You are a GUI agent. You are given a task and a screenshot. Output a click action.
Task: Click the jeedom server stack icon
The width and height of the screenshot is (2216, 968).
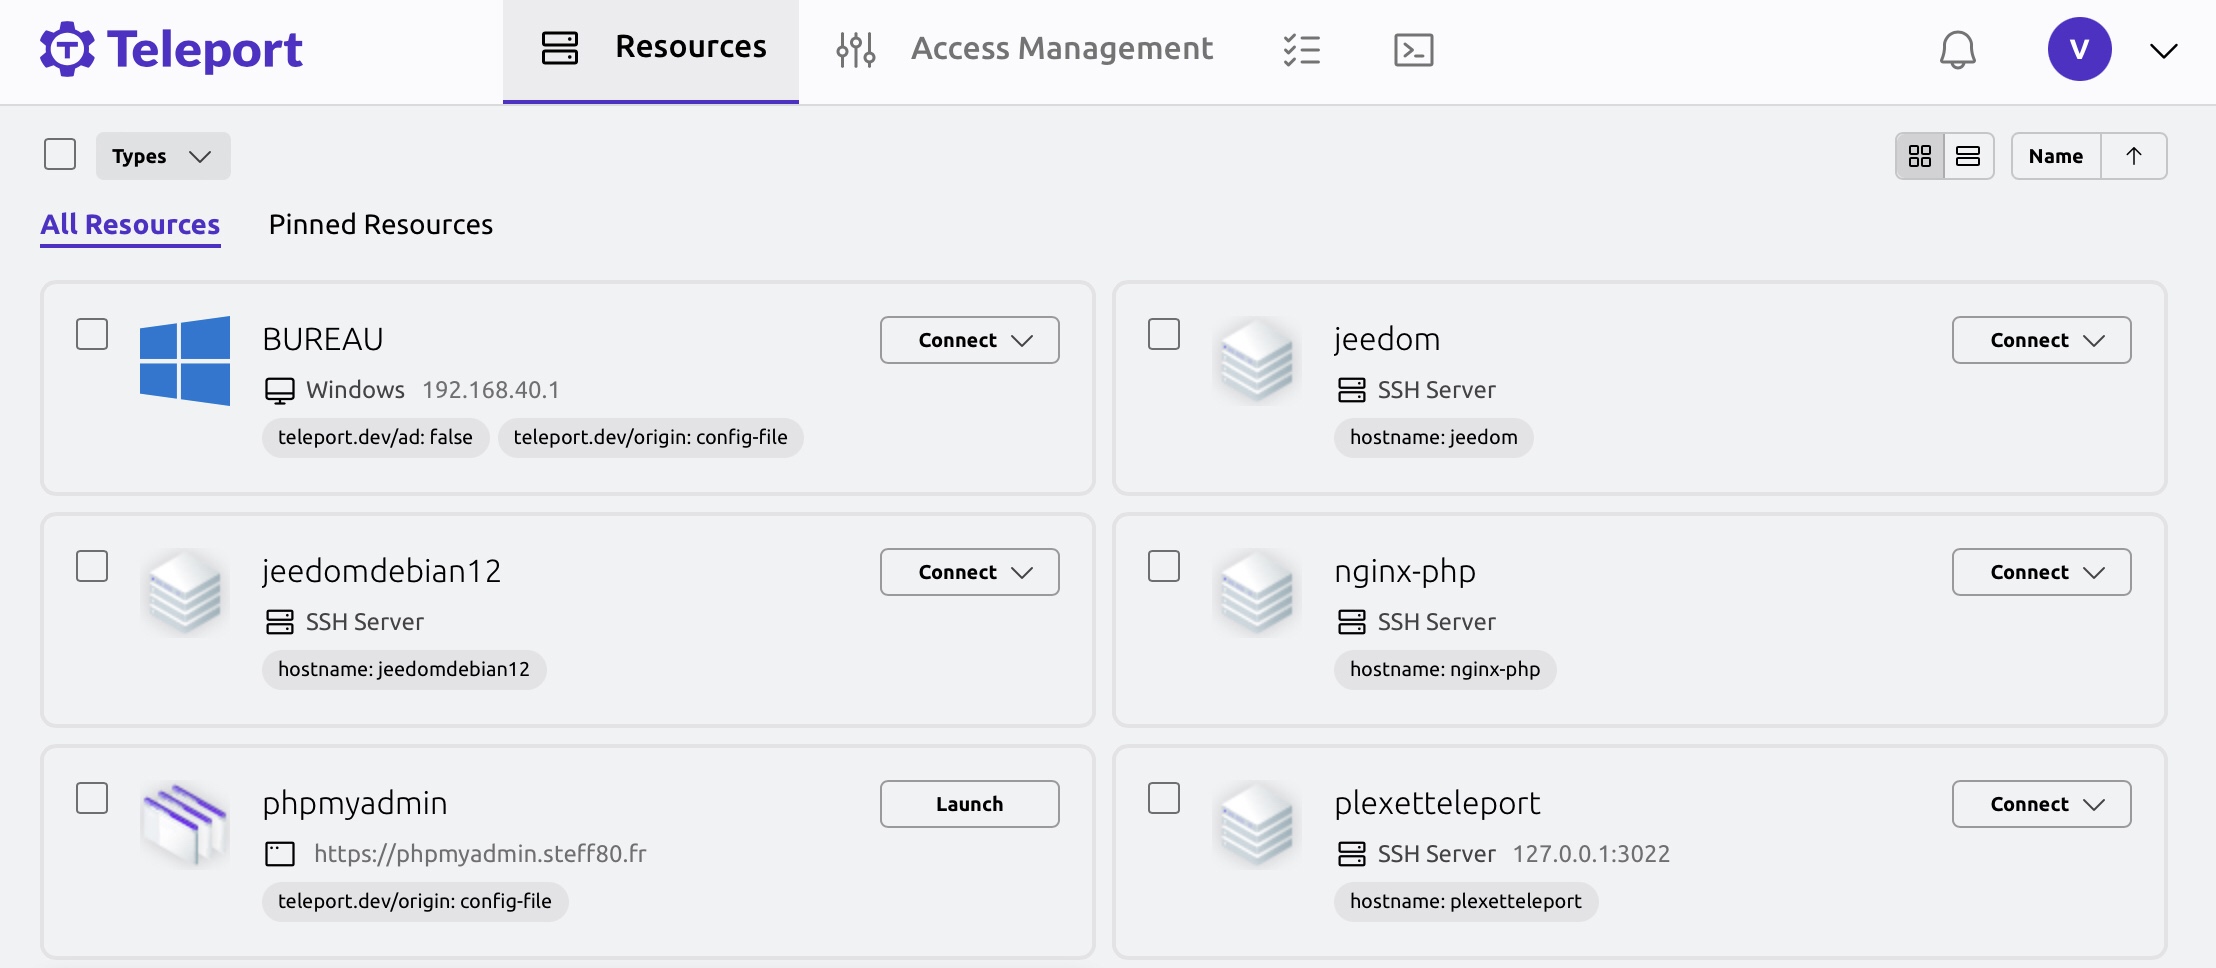tap(1257, 361)
